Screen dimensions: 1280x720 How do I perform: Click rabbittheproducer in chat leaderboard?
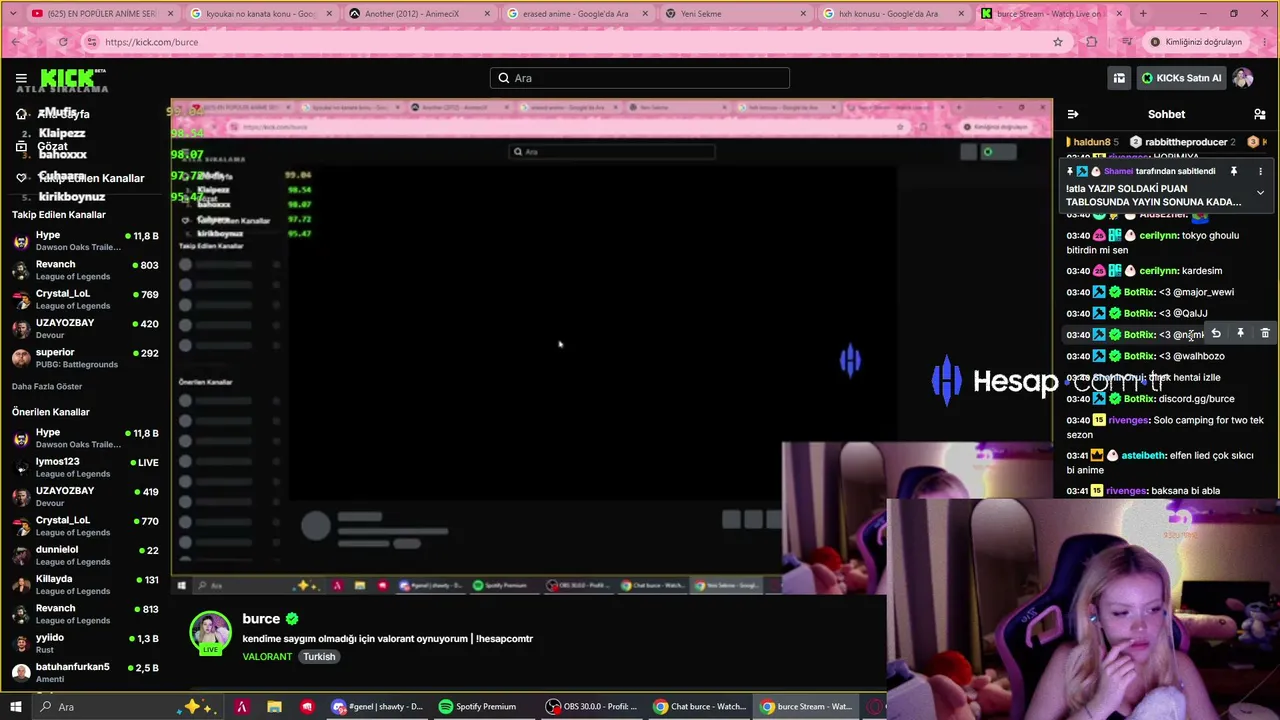pos(1184,142)
